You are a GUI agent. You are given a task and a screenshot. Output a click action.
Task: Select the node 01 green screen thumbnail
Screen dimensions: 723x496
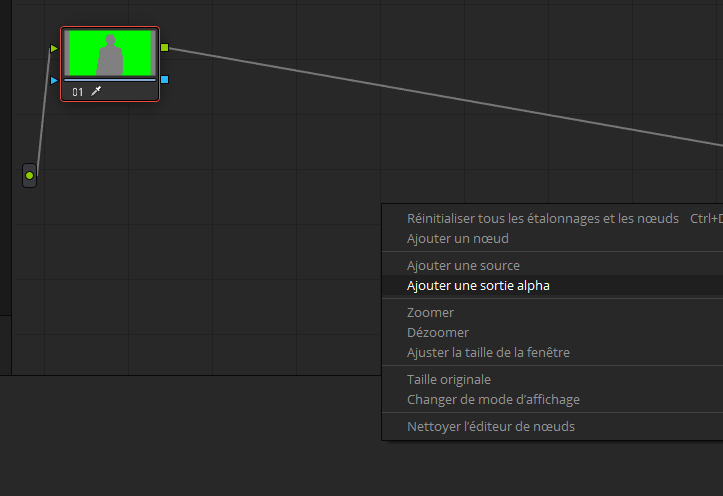tap(110, 53)
